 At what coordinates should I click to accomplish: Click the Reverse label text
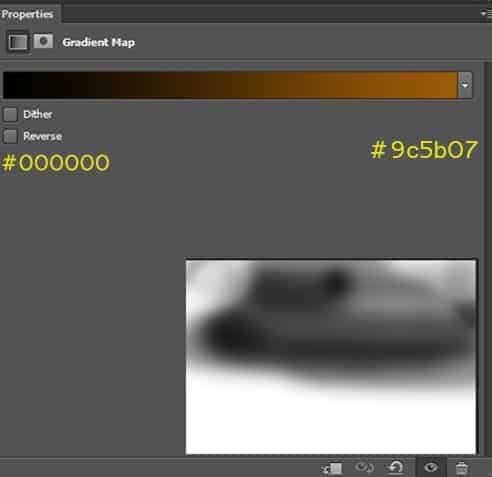(42, 136)
